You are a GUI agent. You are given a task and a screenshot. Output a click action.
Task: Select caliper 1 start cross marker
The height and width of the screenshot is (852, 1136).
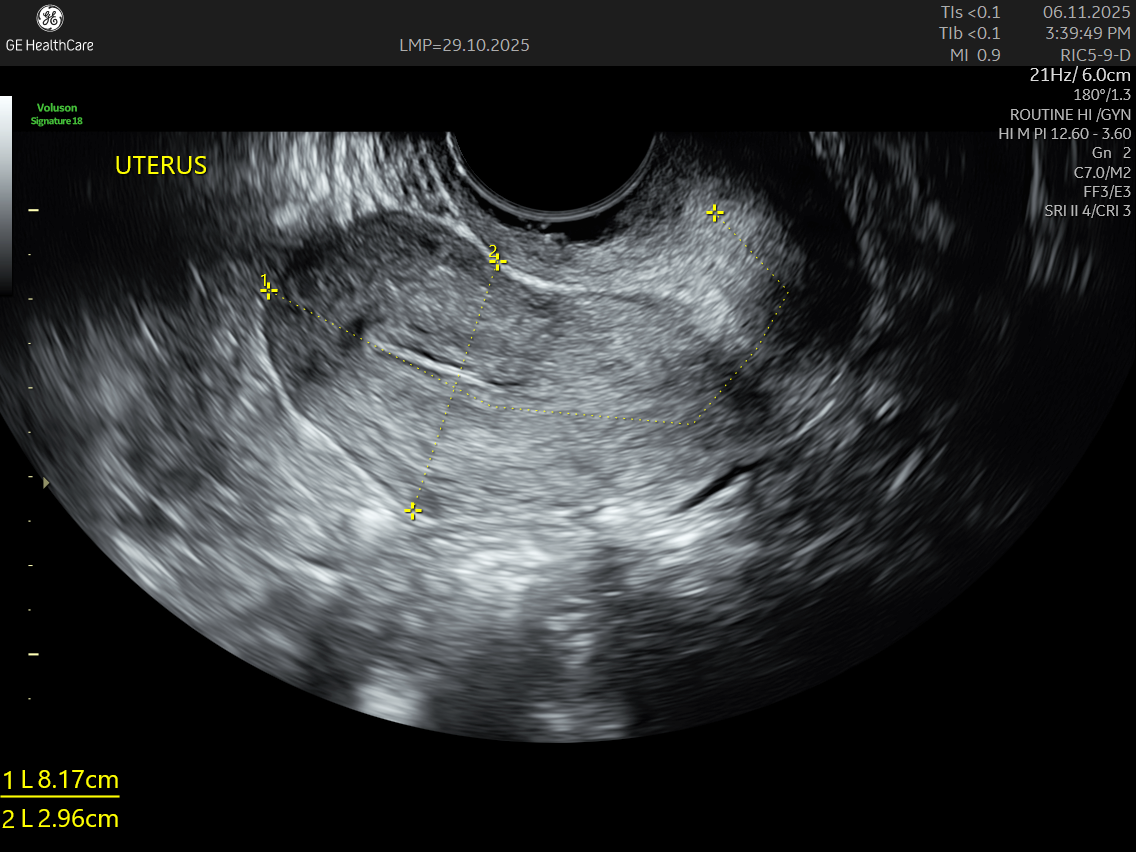point(268,290)
